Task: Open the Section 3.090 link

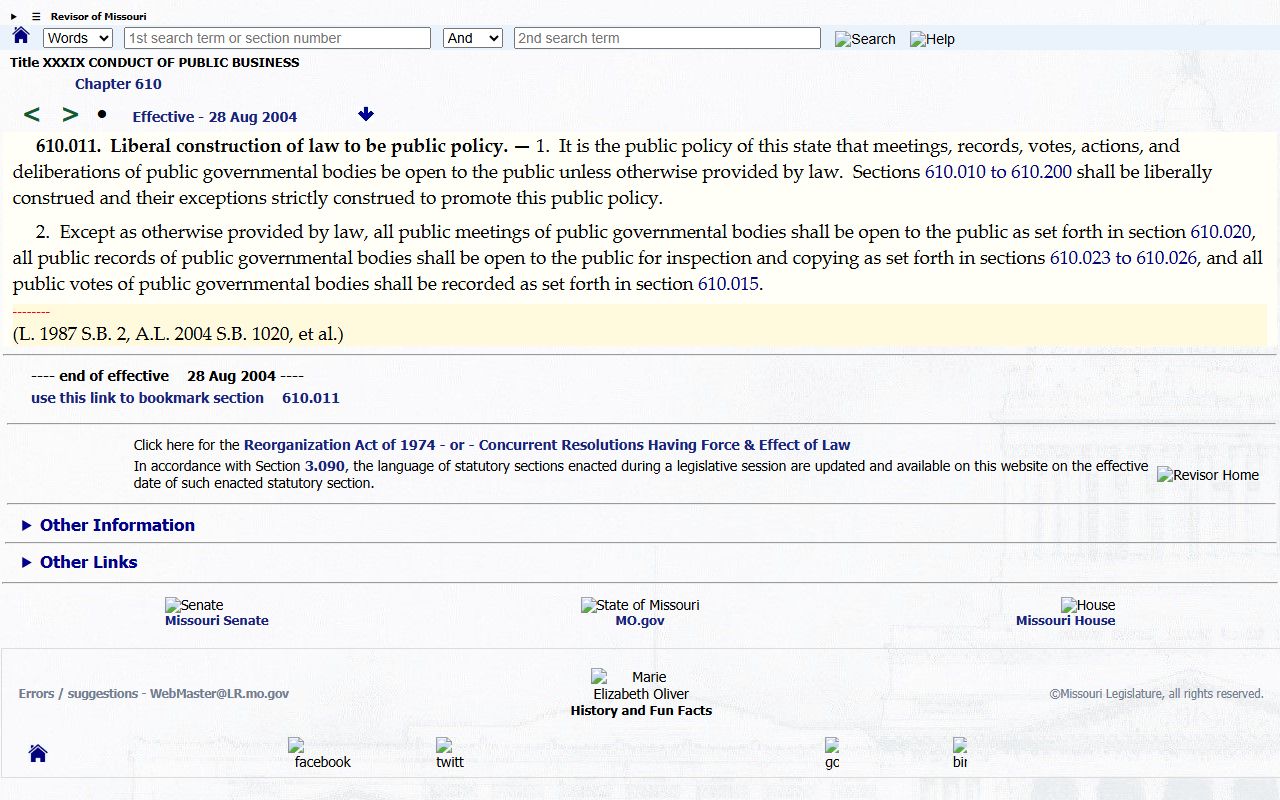Action: pyautogui.click(x=325, y=466)
